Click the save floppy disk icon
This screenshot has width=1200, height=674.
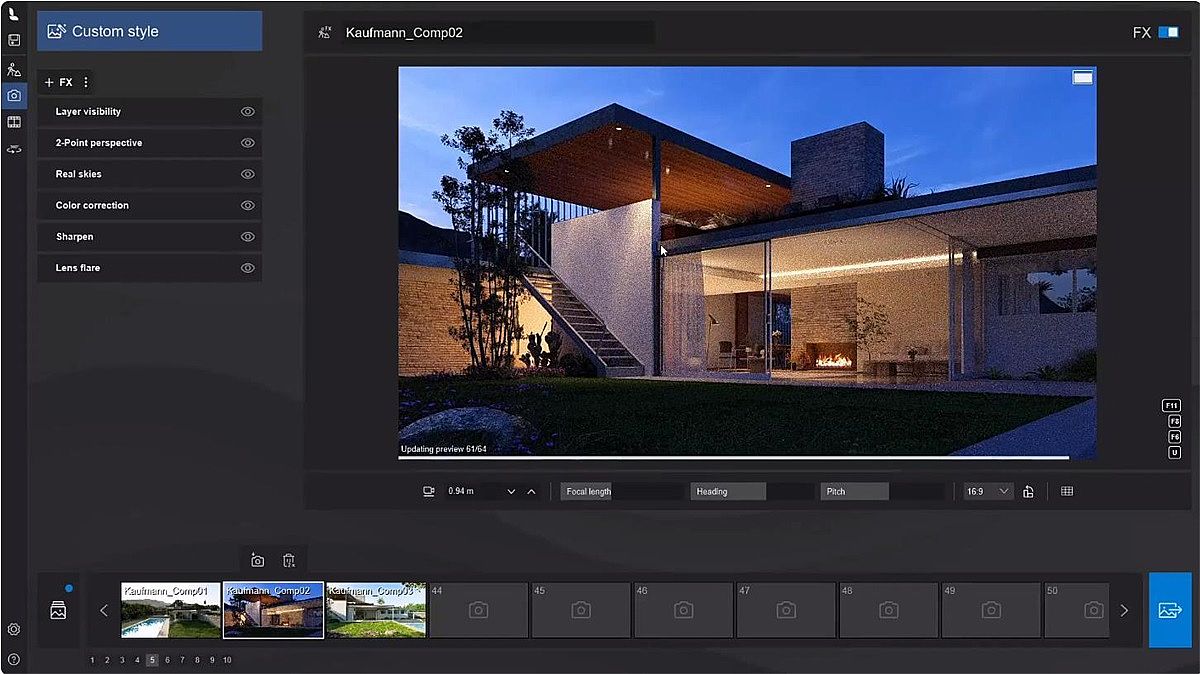(13, 41)
